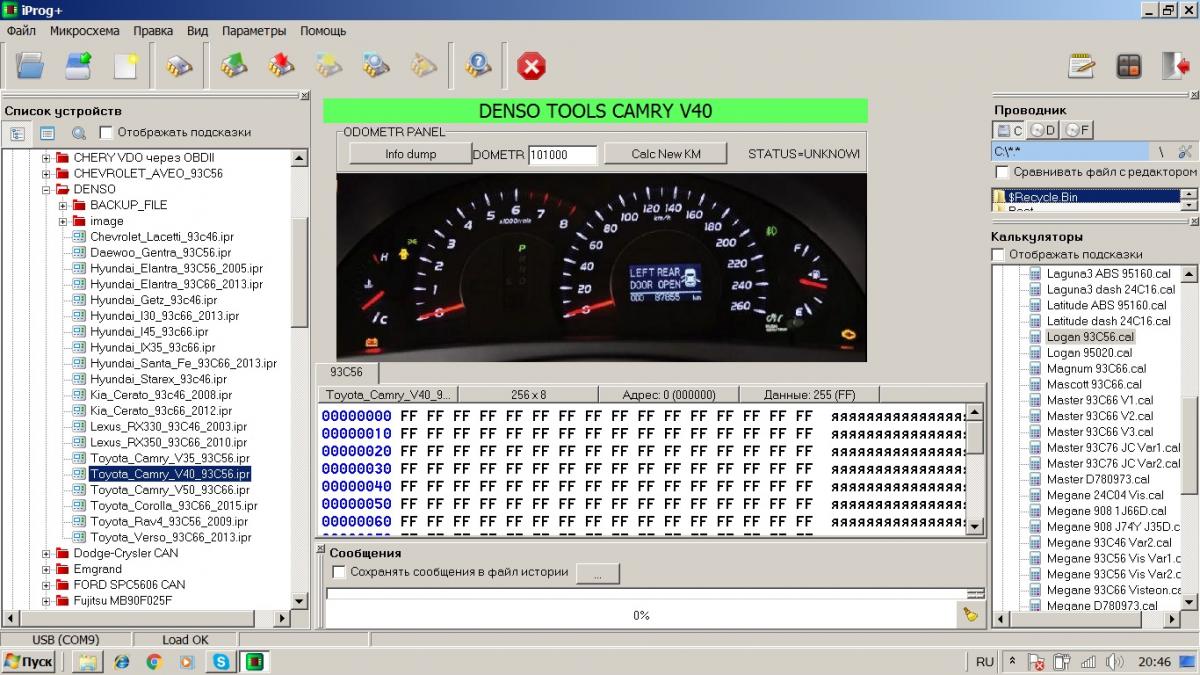This screenshot has width=1200, height=675.
Task: Click the open file folder icon
Action: click(x=31, y=66)
